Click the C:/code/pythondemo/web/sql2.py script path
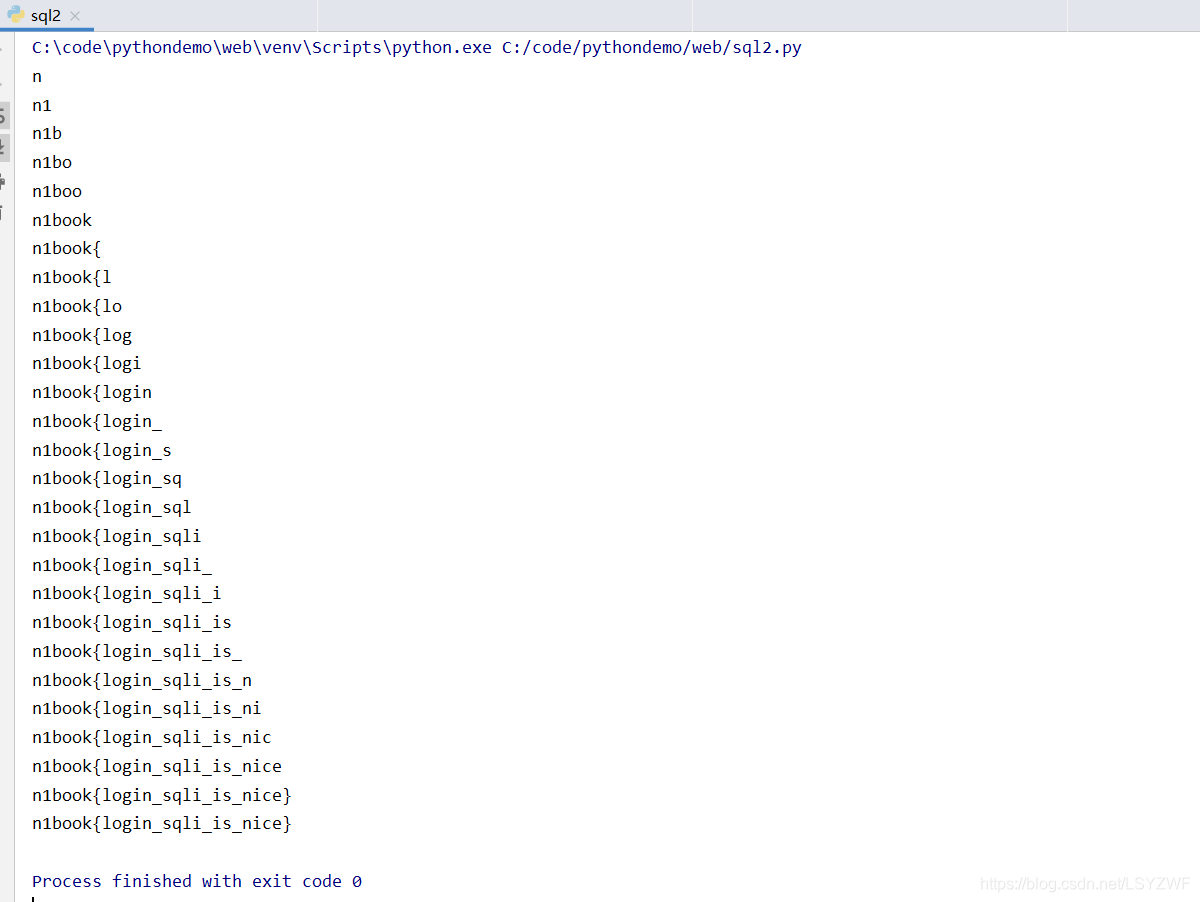1200x902 pixels. point(652,47)
